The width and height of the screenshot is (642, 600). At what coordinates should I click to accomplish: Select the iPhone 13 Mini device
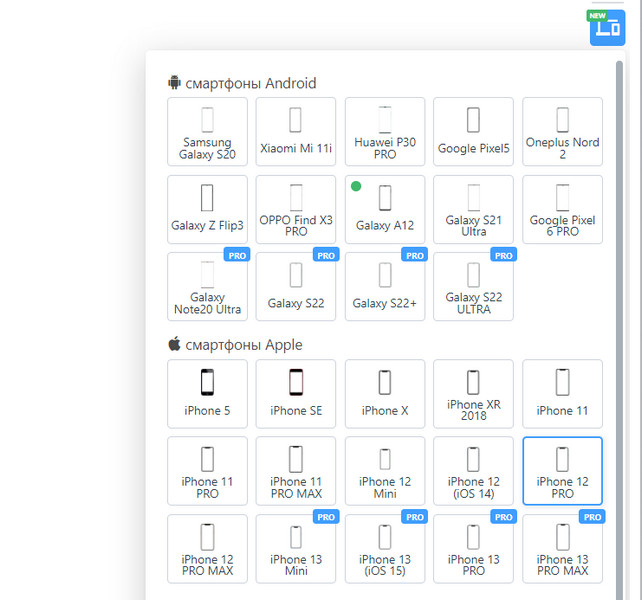(x=296, y=548)
